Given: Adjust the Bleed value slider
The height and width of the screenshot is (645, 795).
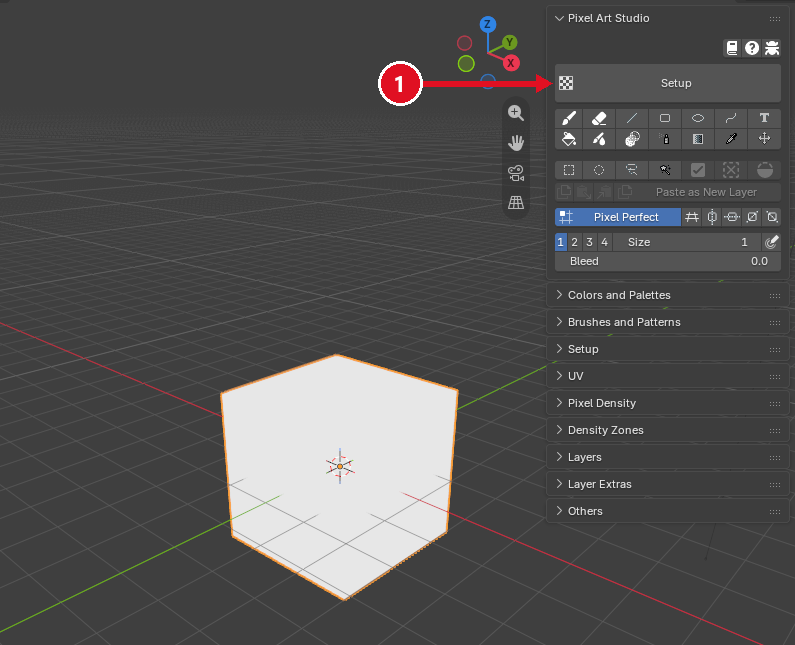Looking at the screenshot, I should click(x=668, y=261).
